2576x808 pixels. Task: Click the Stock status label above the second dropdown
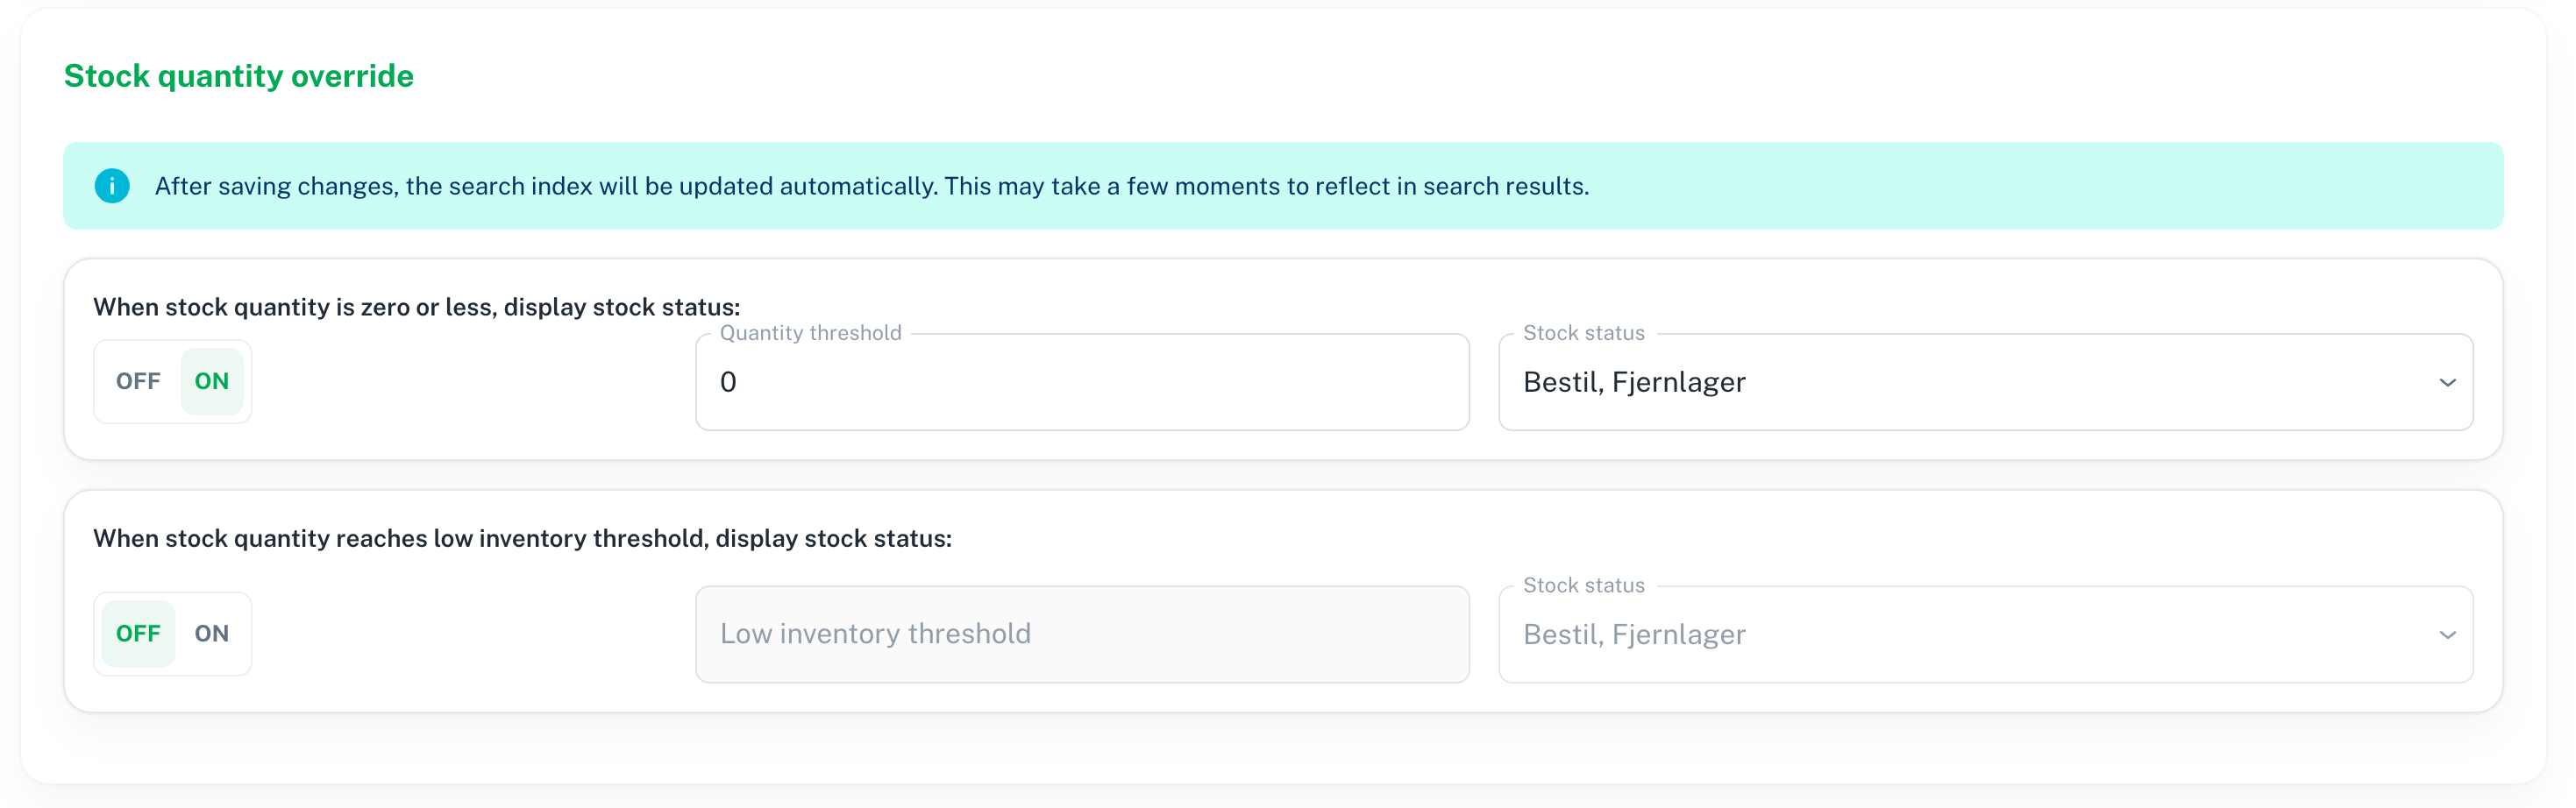[1584, 585]
